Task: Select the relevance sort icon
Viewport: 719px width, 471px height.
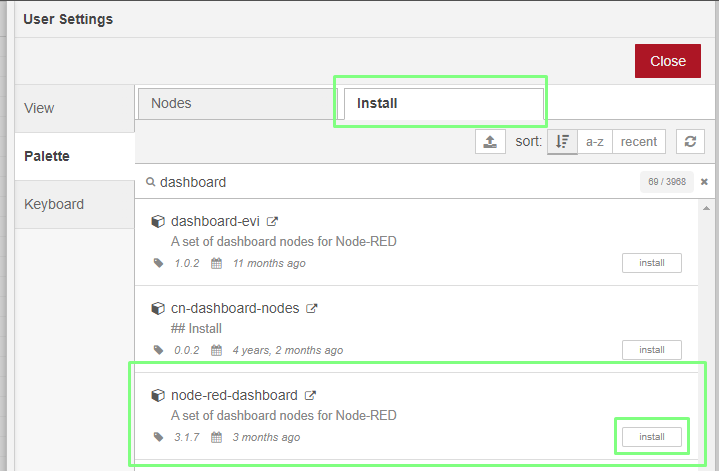Action: click(562, 141)
